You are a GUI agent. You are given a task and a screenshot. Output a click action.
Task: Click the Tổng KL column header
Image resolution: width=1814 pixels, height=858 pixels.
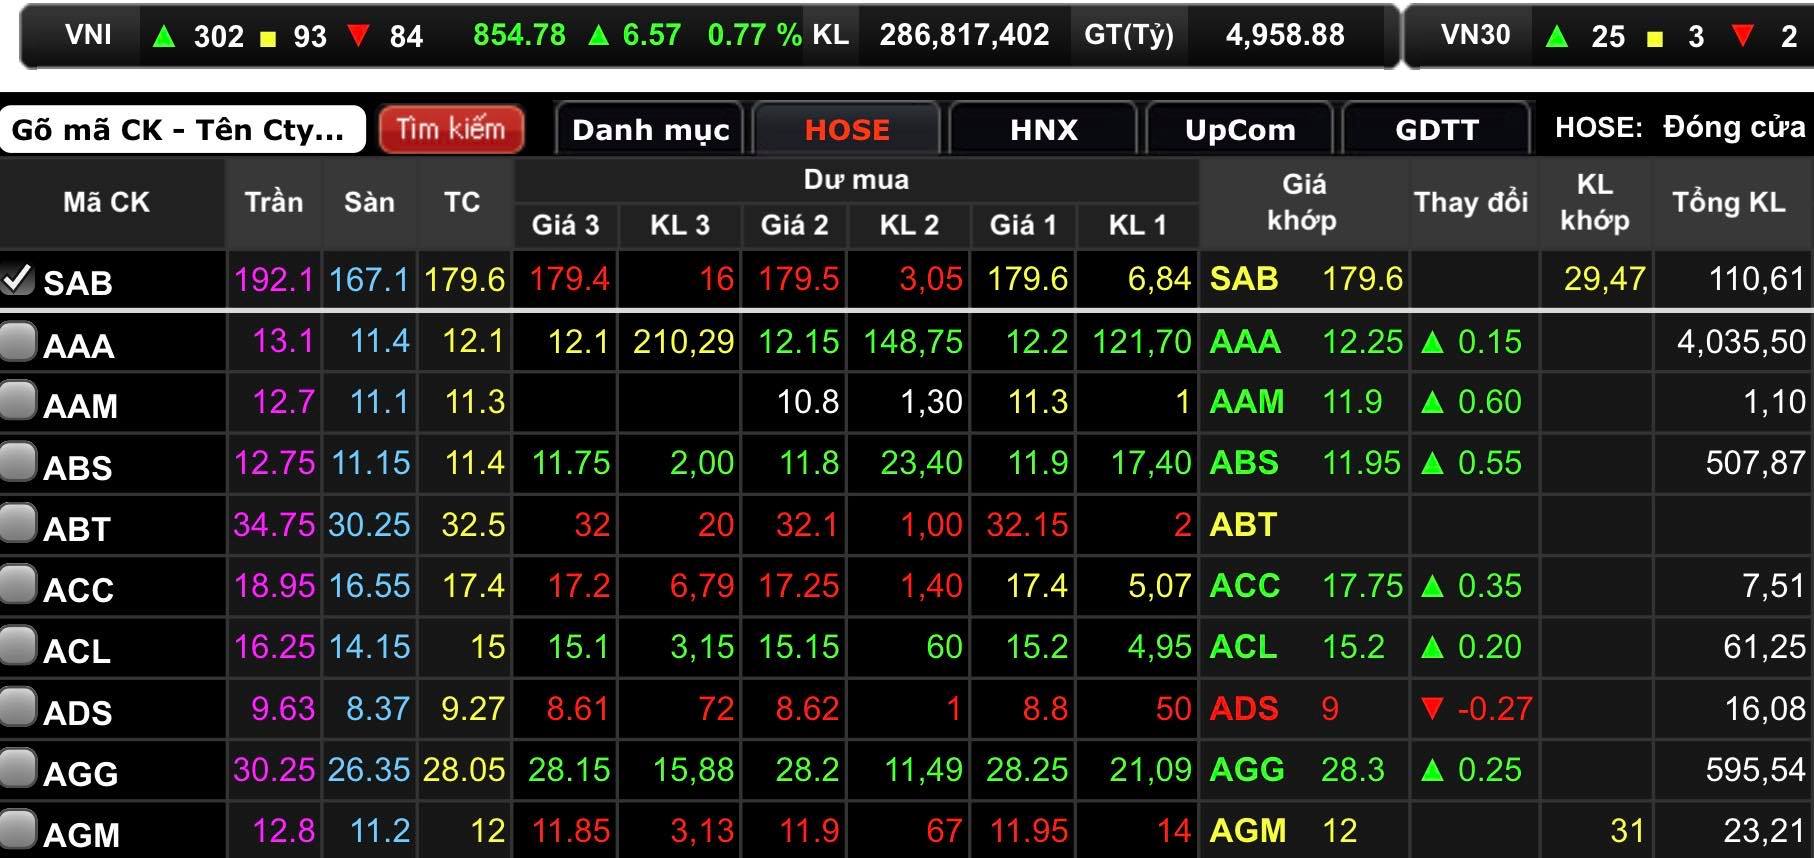(1728, 202)
